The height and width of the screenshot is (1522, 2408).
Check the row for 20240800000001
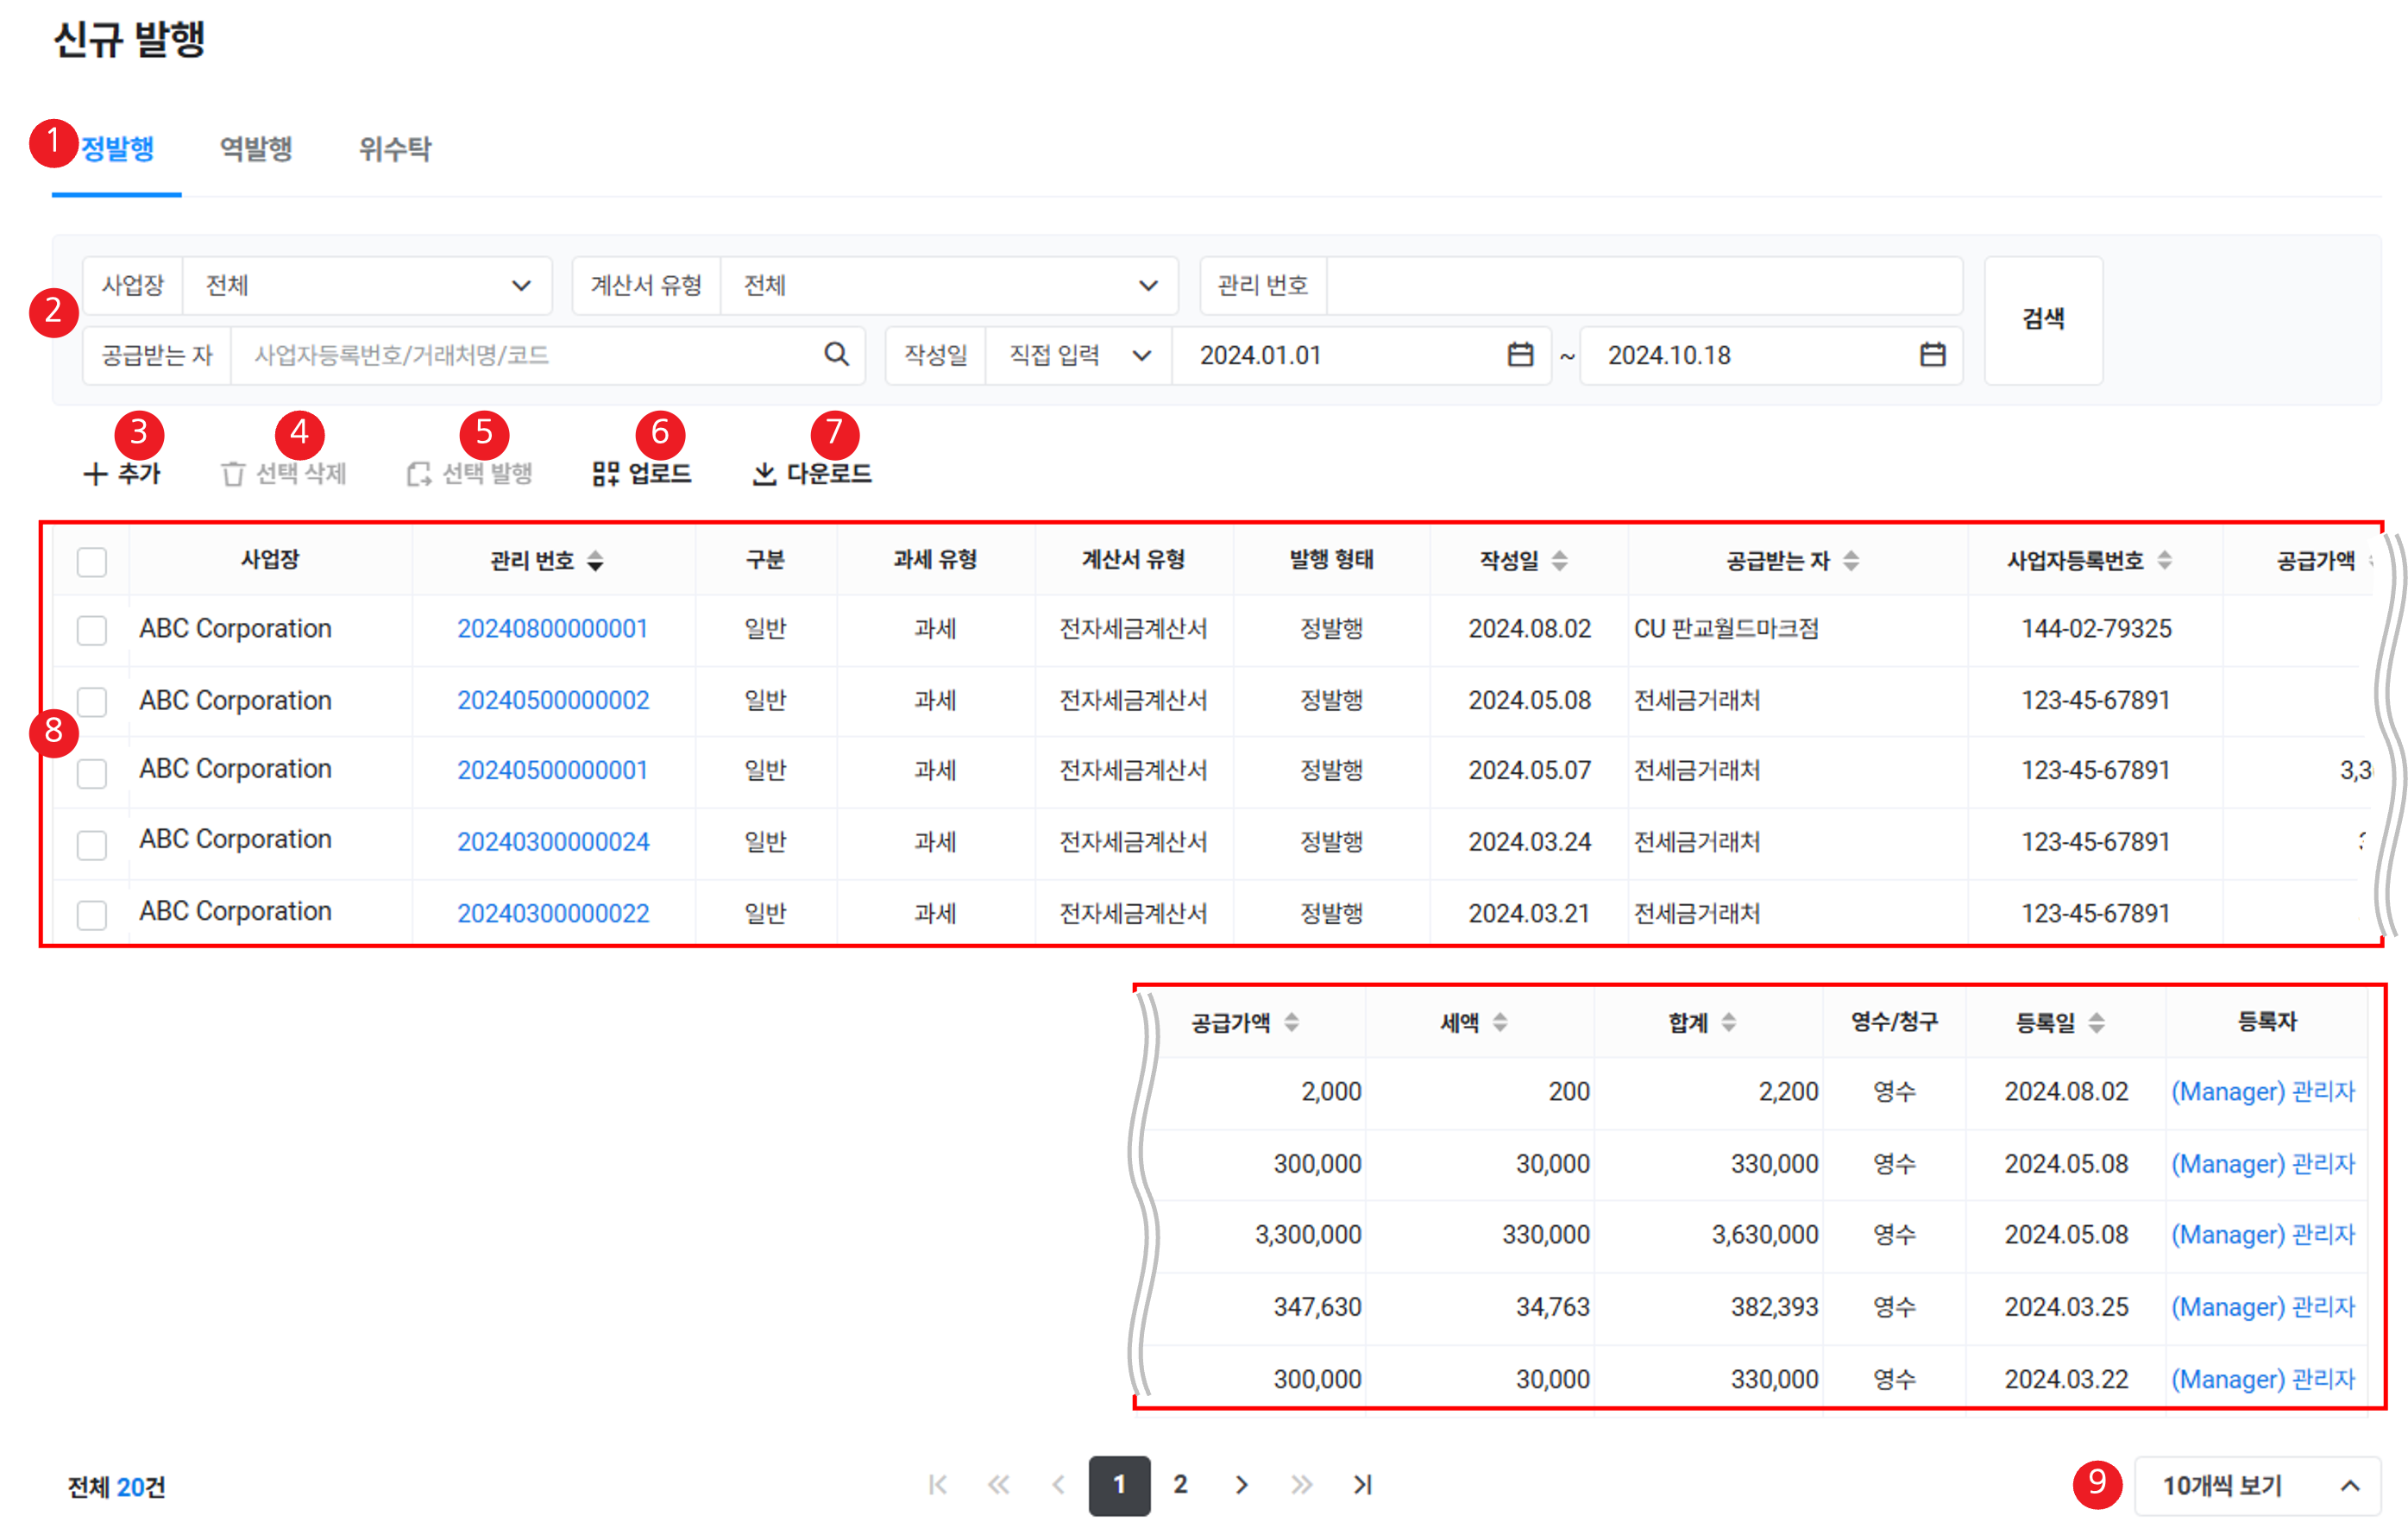pyautogui.click(x=92, y=630)
